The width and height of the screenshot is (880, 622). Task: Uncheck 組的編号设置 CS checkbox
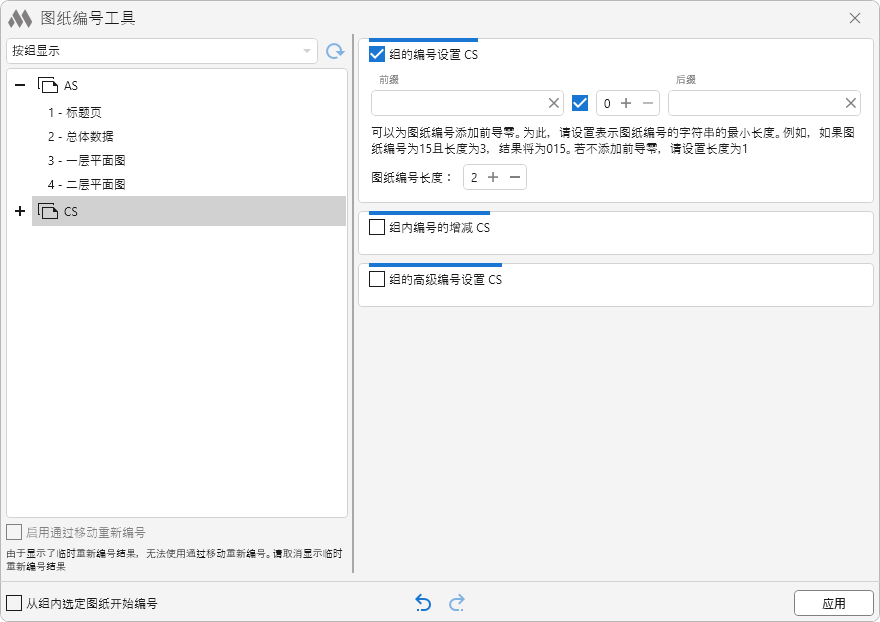point(377,54)
